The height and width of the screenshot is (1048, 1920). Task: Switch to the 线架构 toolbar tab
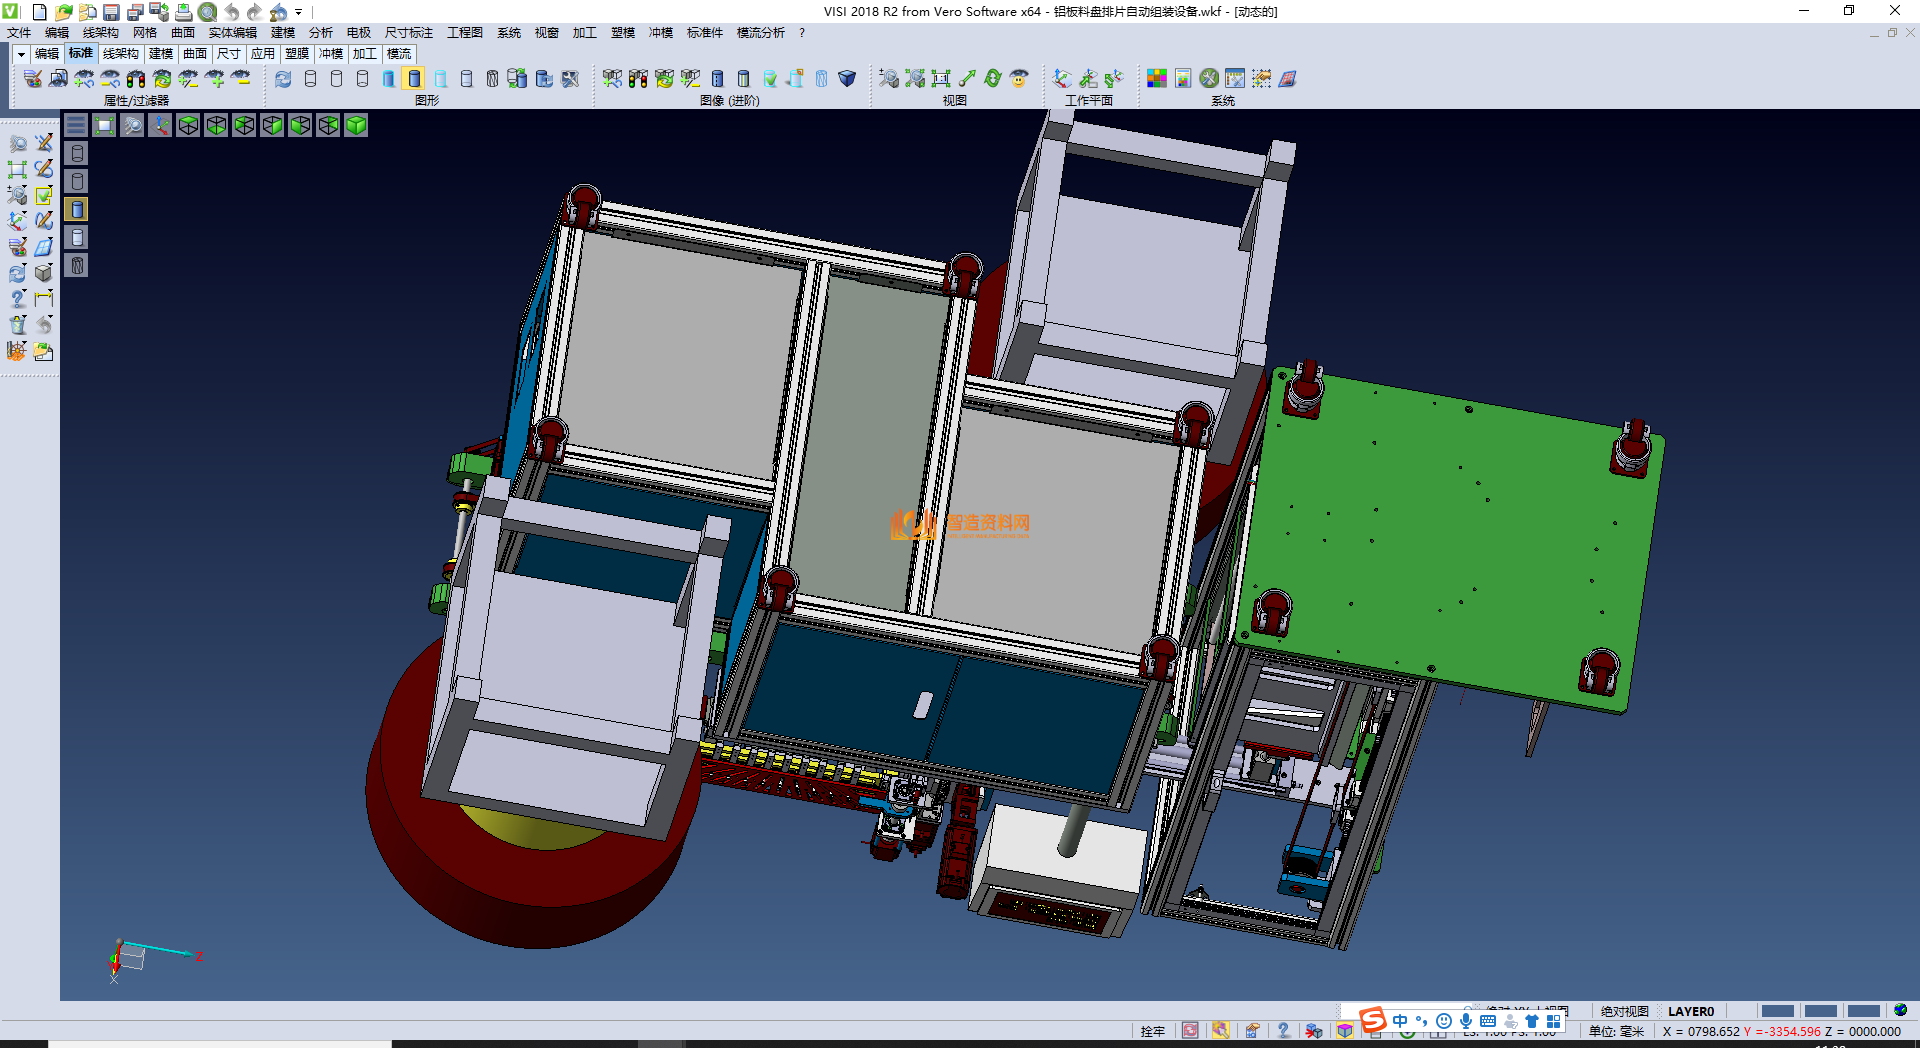tap(120, 54)
